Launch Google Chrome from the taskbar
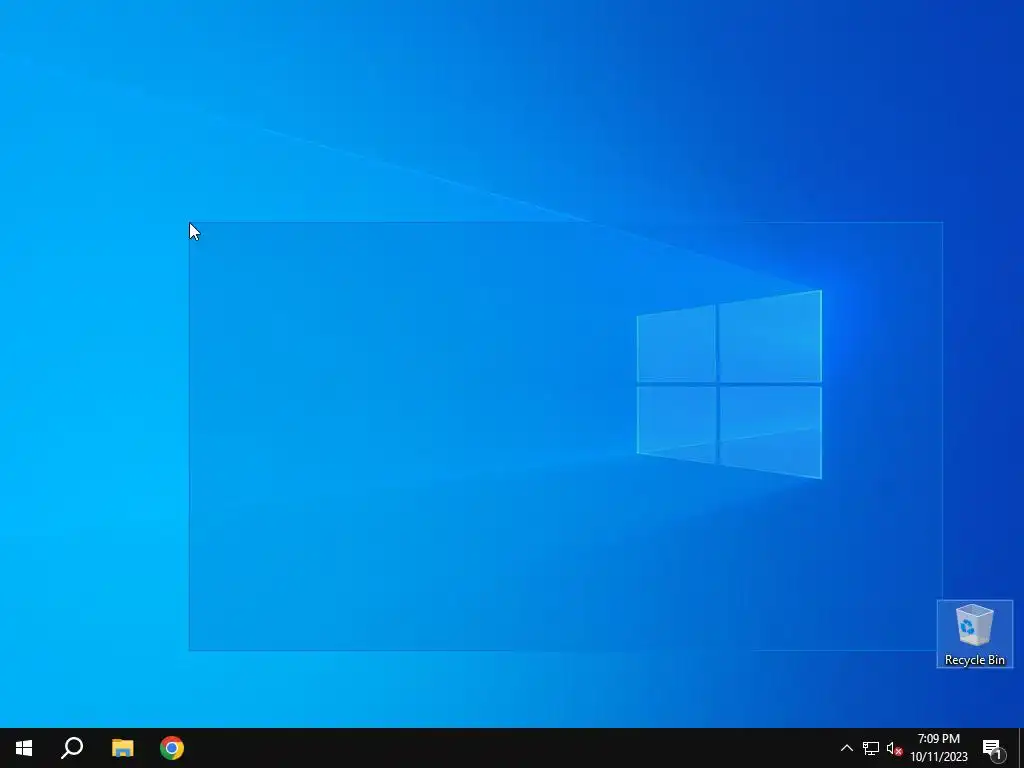 [172, 748]
